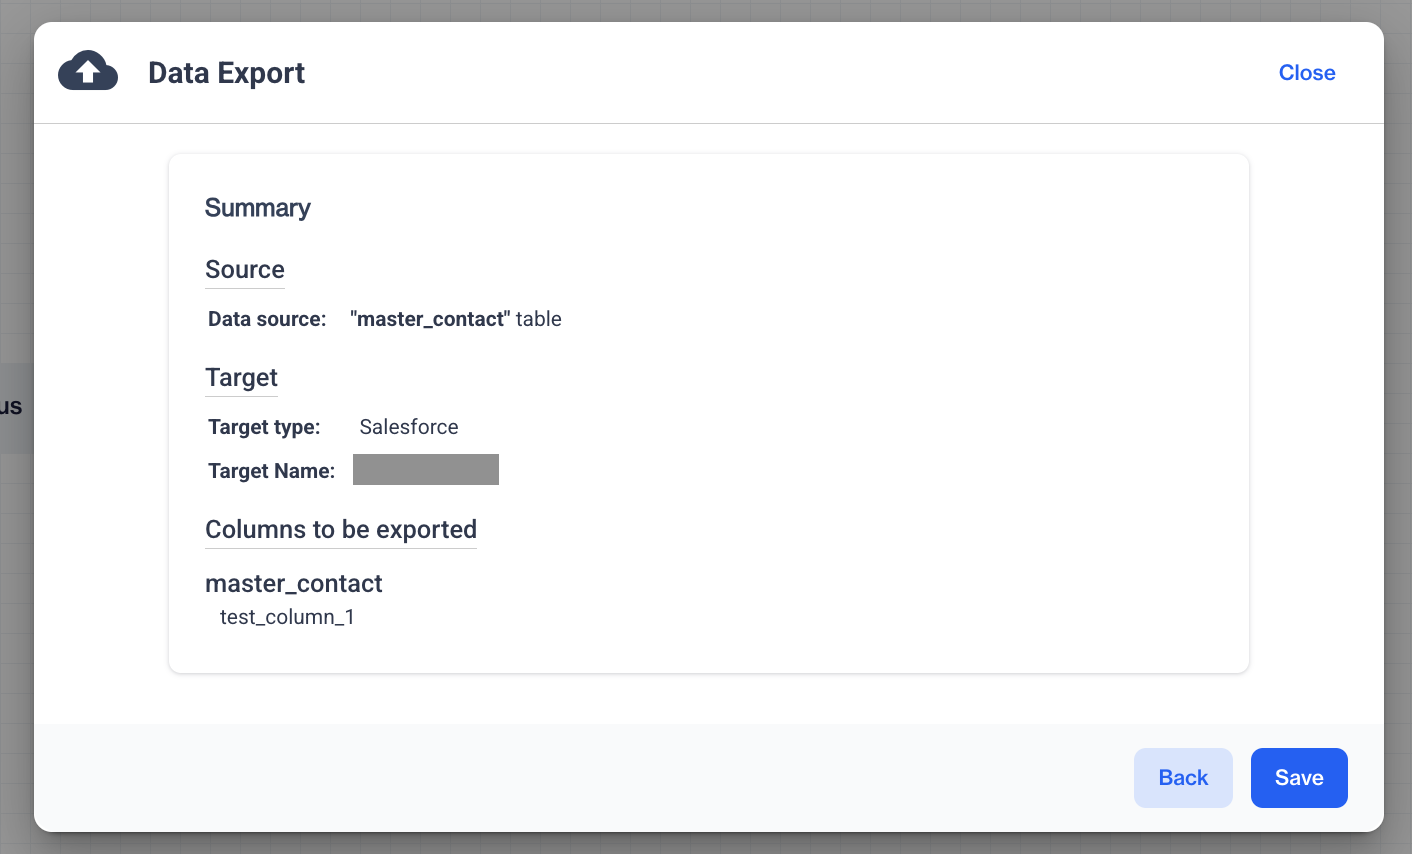Click the "Target type:" label
Viewport: 1412px width, 854px height.
pos(264,427)
